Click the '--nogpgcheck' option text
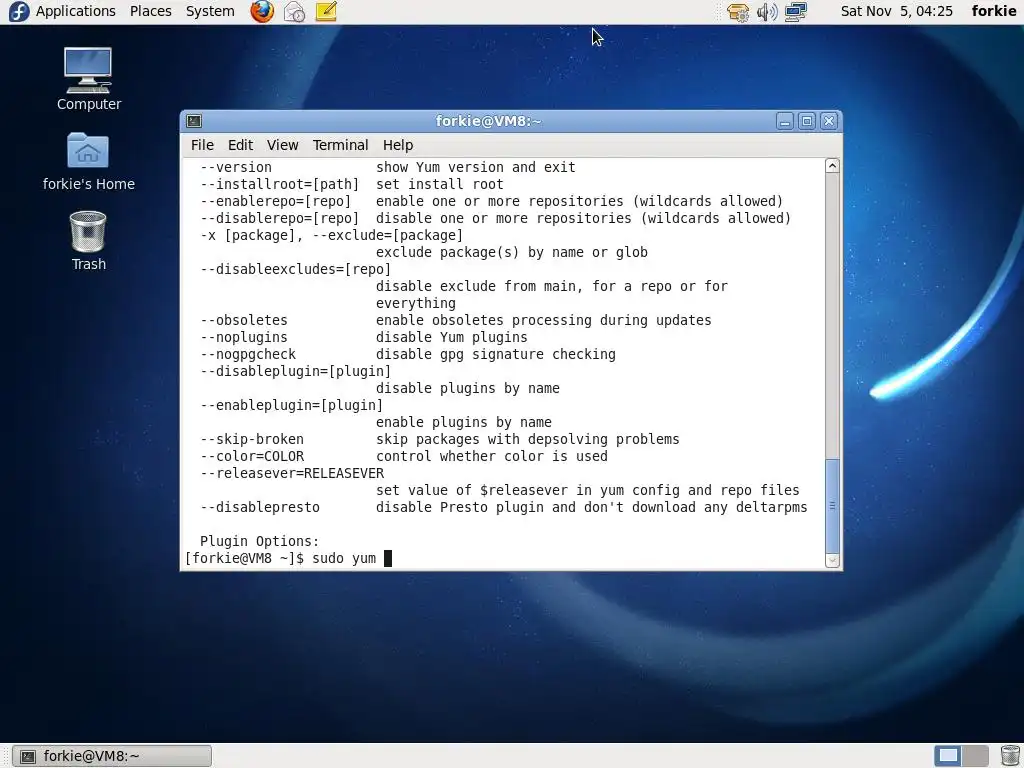The image size is (1024, 768). 248,355
